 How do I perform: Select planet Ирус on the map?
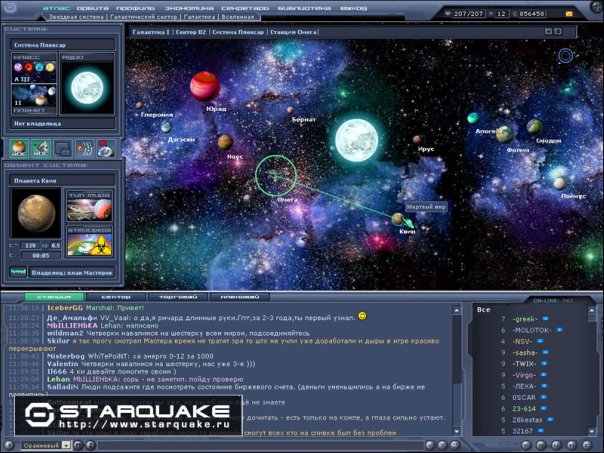click(417, 139)
